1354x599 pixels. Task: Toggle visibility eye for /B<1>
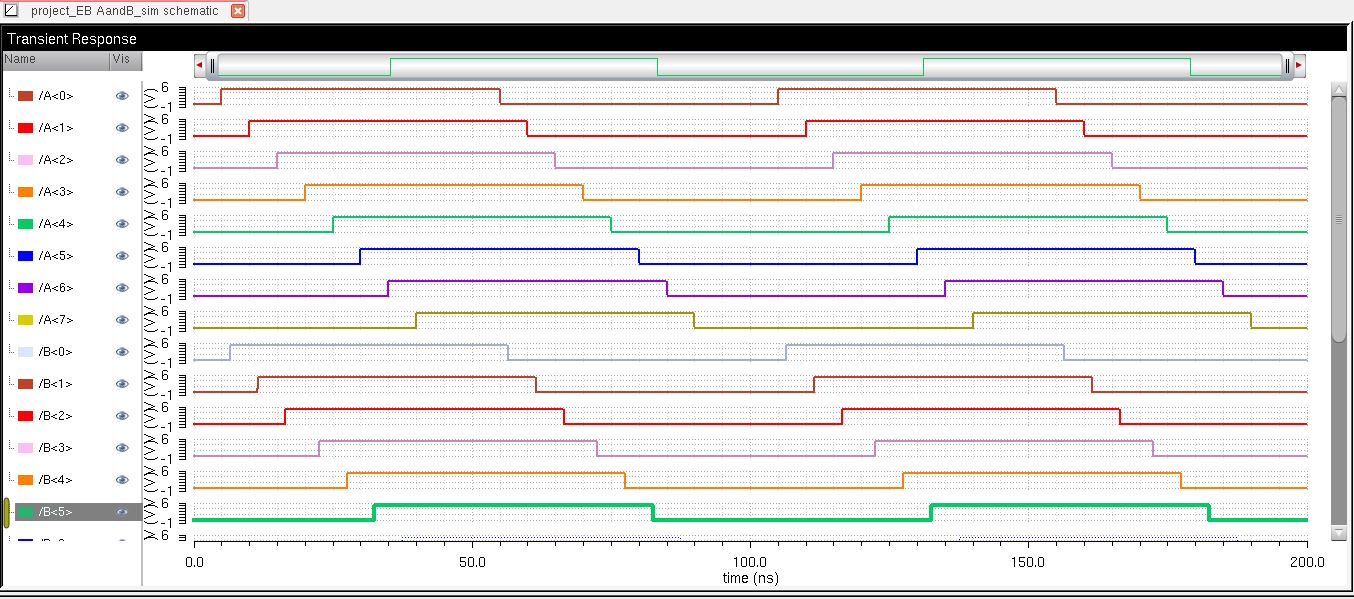coord(122,384)
